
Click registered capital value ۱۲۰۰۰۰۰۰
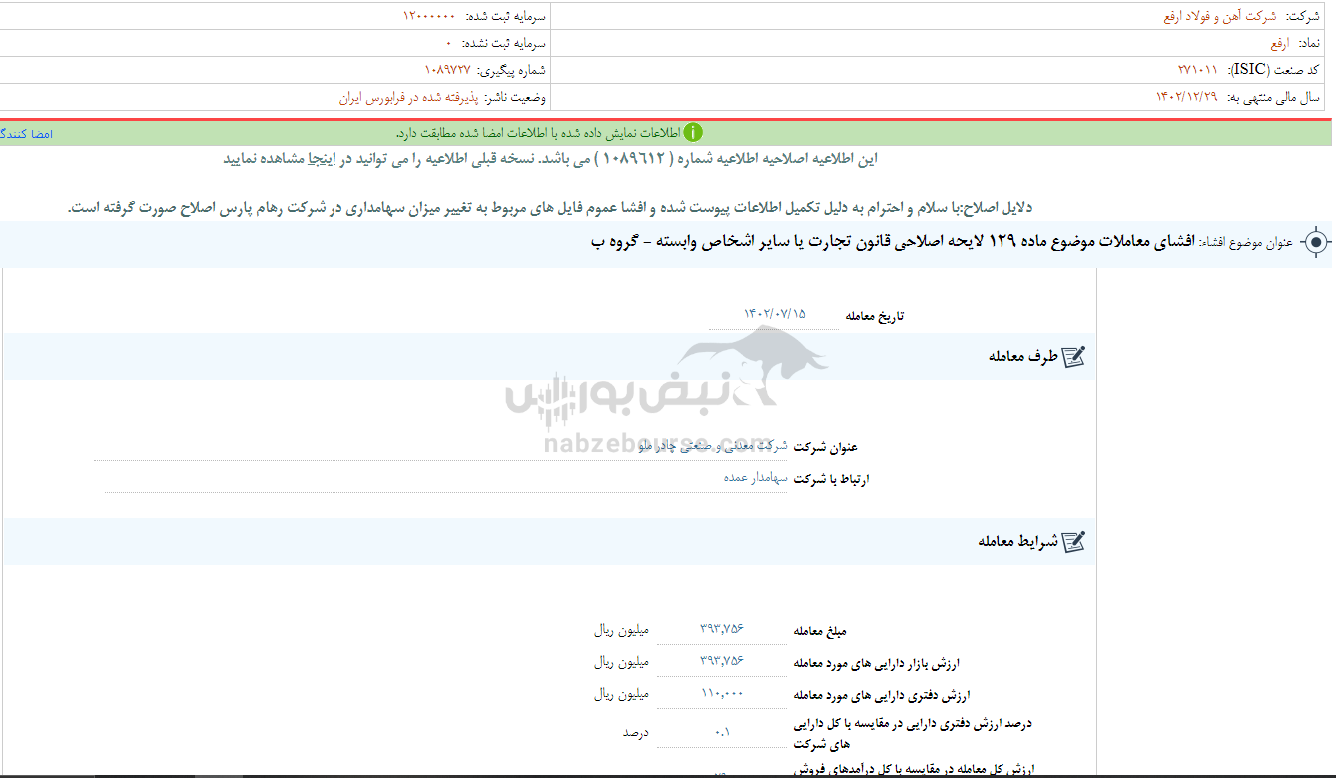429,16
